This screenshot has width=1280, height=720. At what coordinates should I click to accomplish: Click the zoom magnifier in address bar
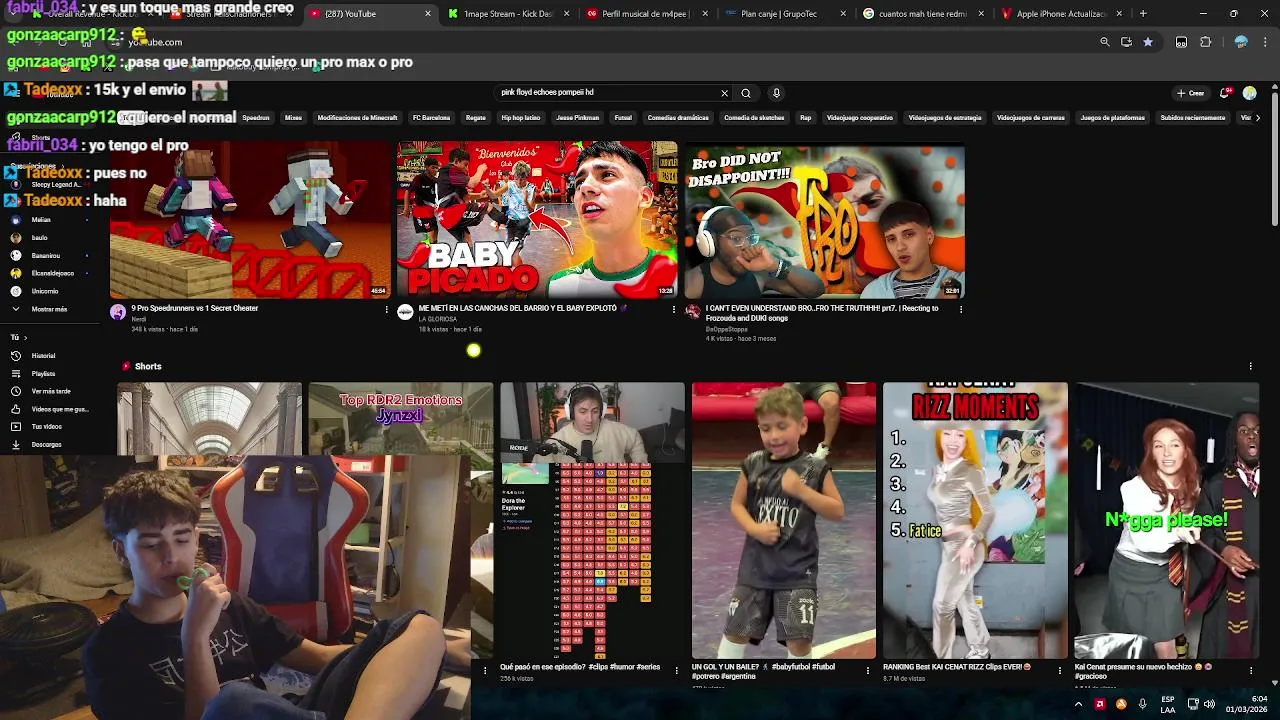pos(1105,42)
